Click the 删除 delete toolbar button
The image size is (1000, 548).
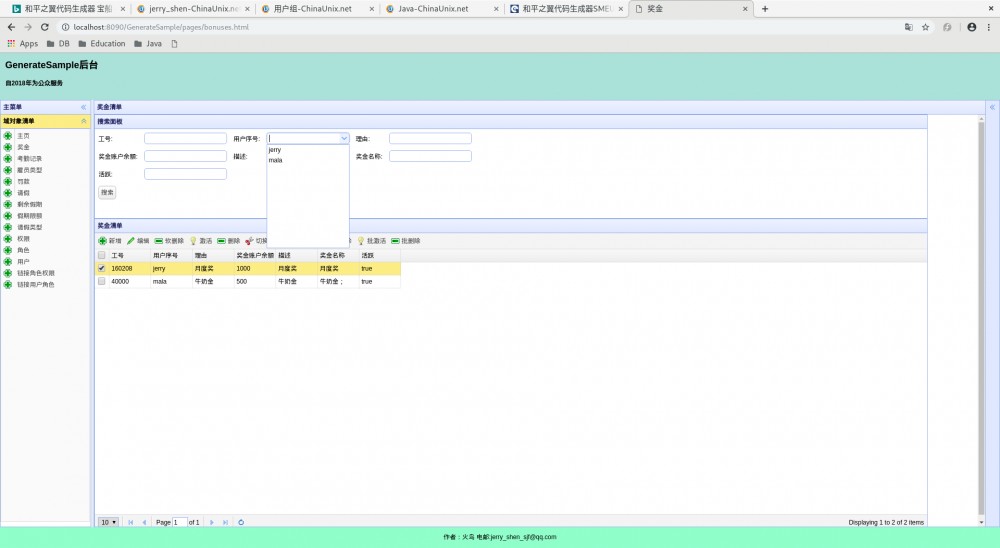pyautogui.click(x=229, y=241)
